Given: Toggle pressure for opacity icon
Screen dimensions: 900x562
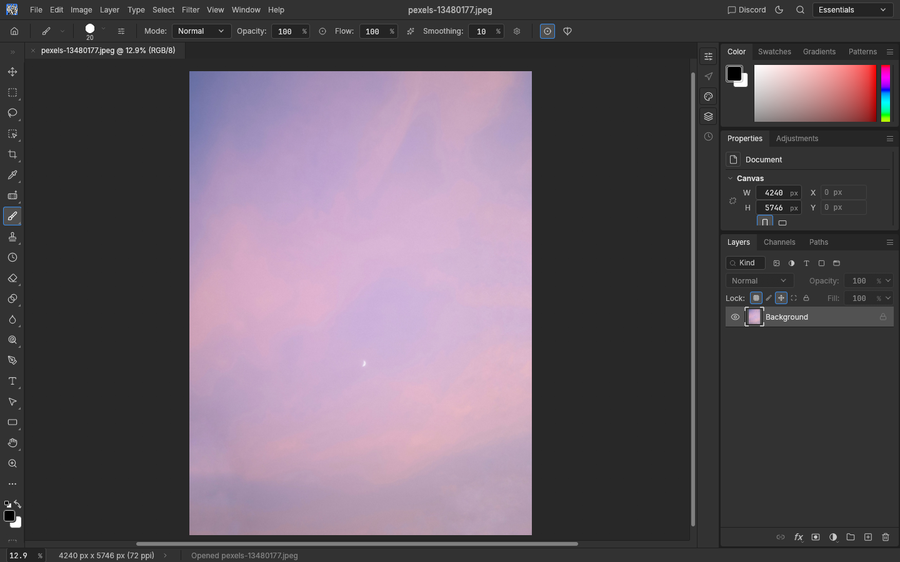Looking at the screenshot, I should click(323, 31).
